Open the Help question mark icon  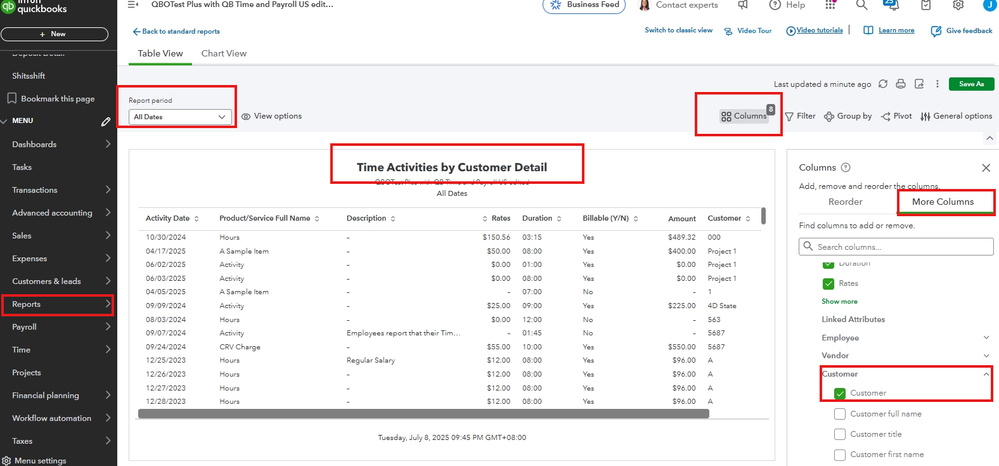(x=775, y=4)
